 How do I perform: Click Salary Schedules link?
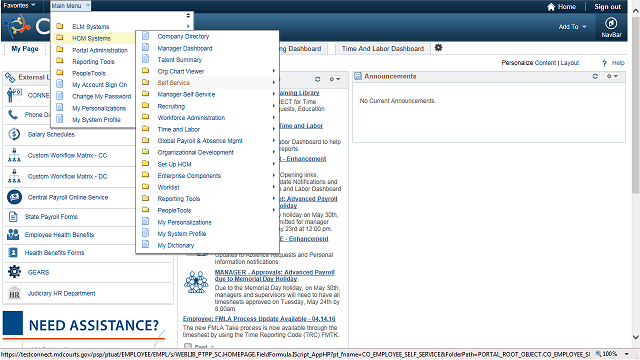coord(51,134)
